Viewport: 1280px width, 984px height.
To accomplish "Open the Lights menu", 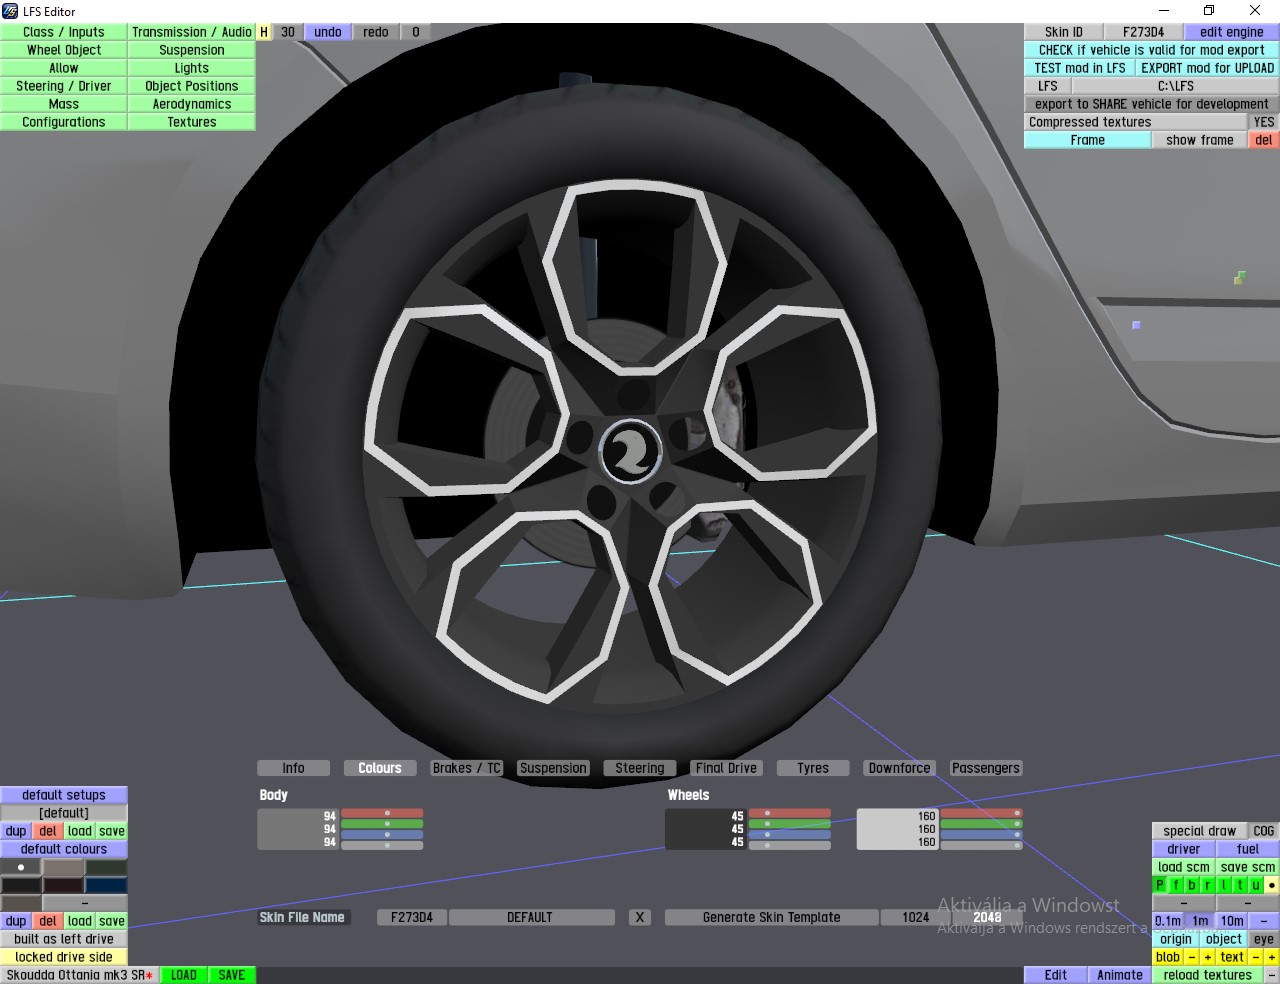I will click(192, 68).
